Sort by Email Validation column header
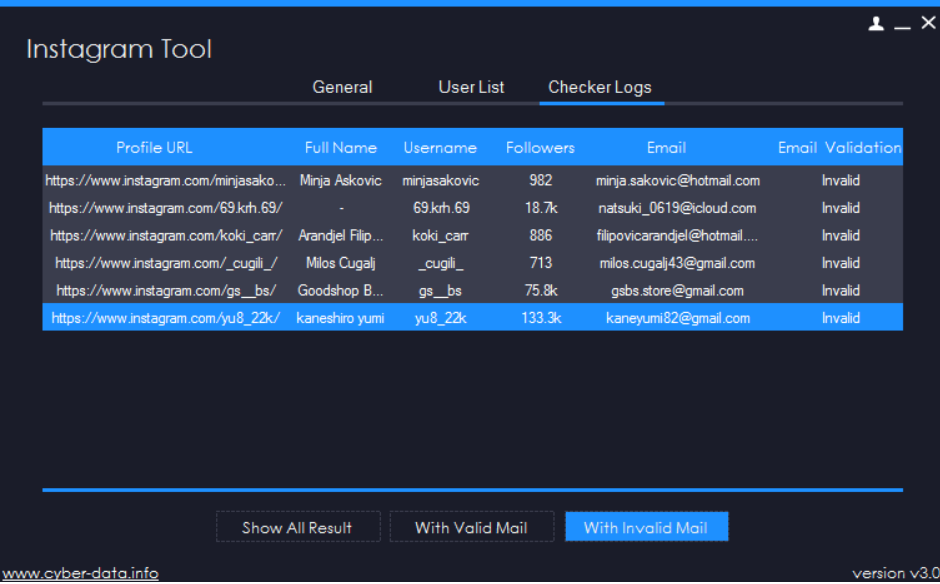940x584 pixels. tap(840, 147)
